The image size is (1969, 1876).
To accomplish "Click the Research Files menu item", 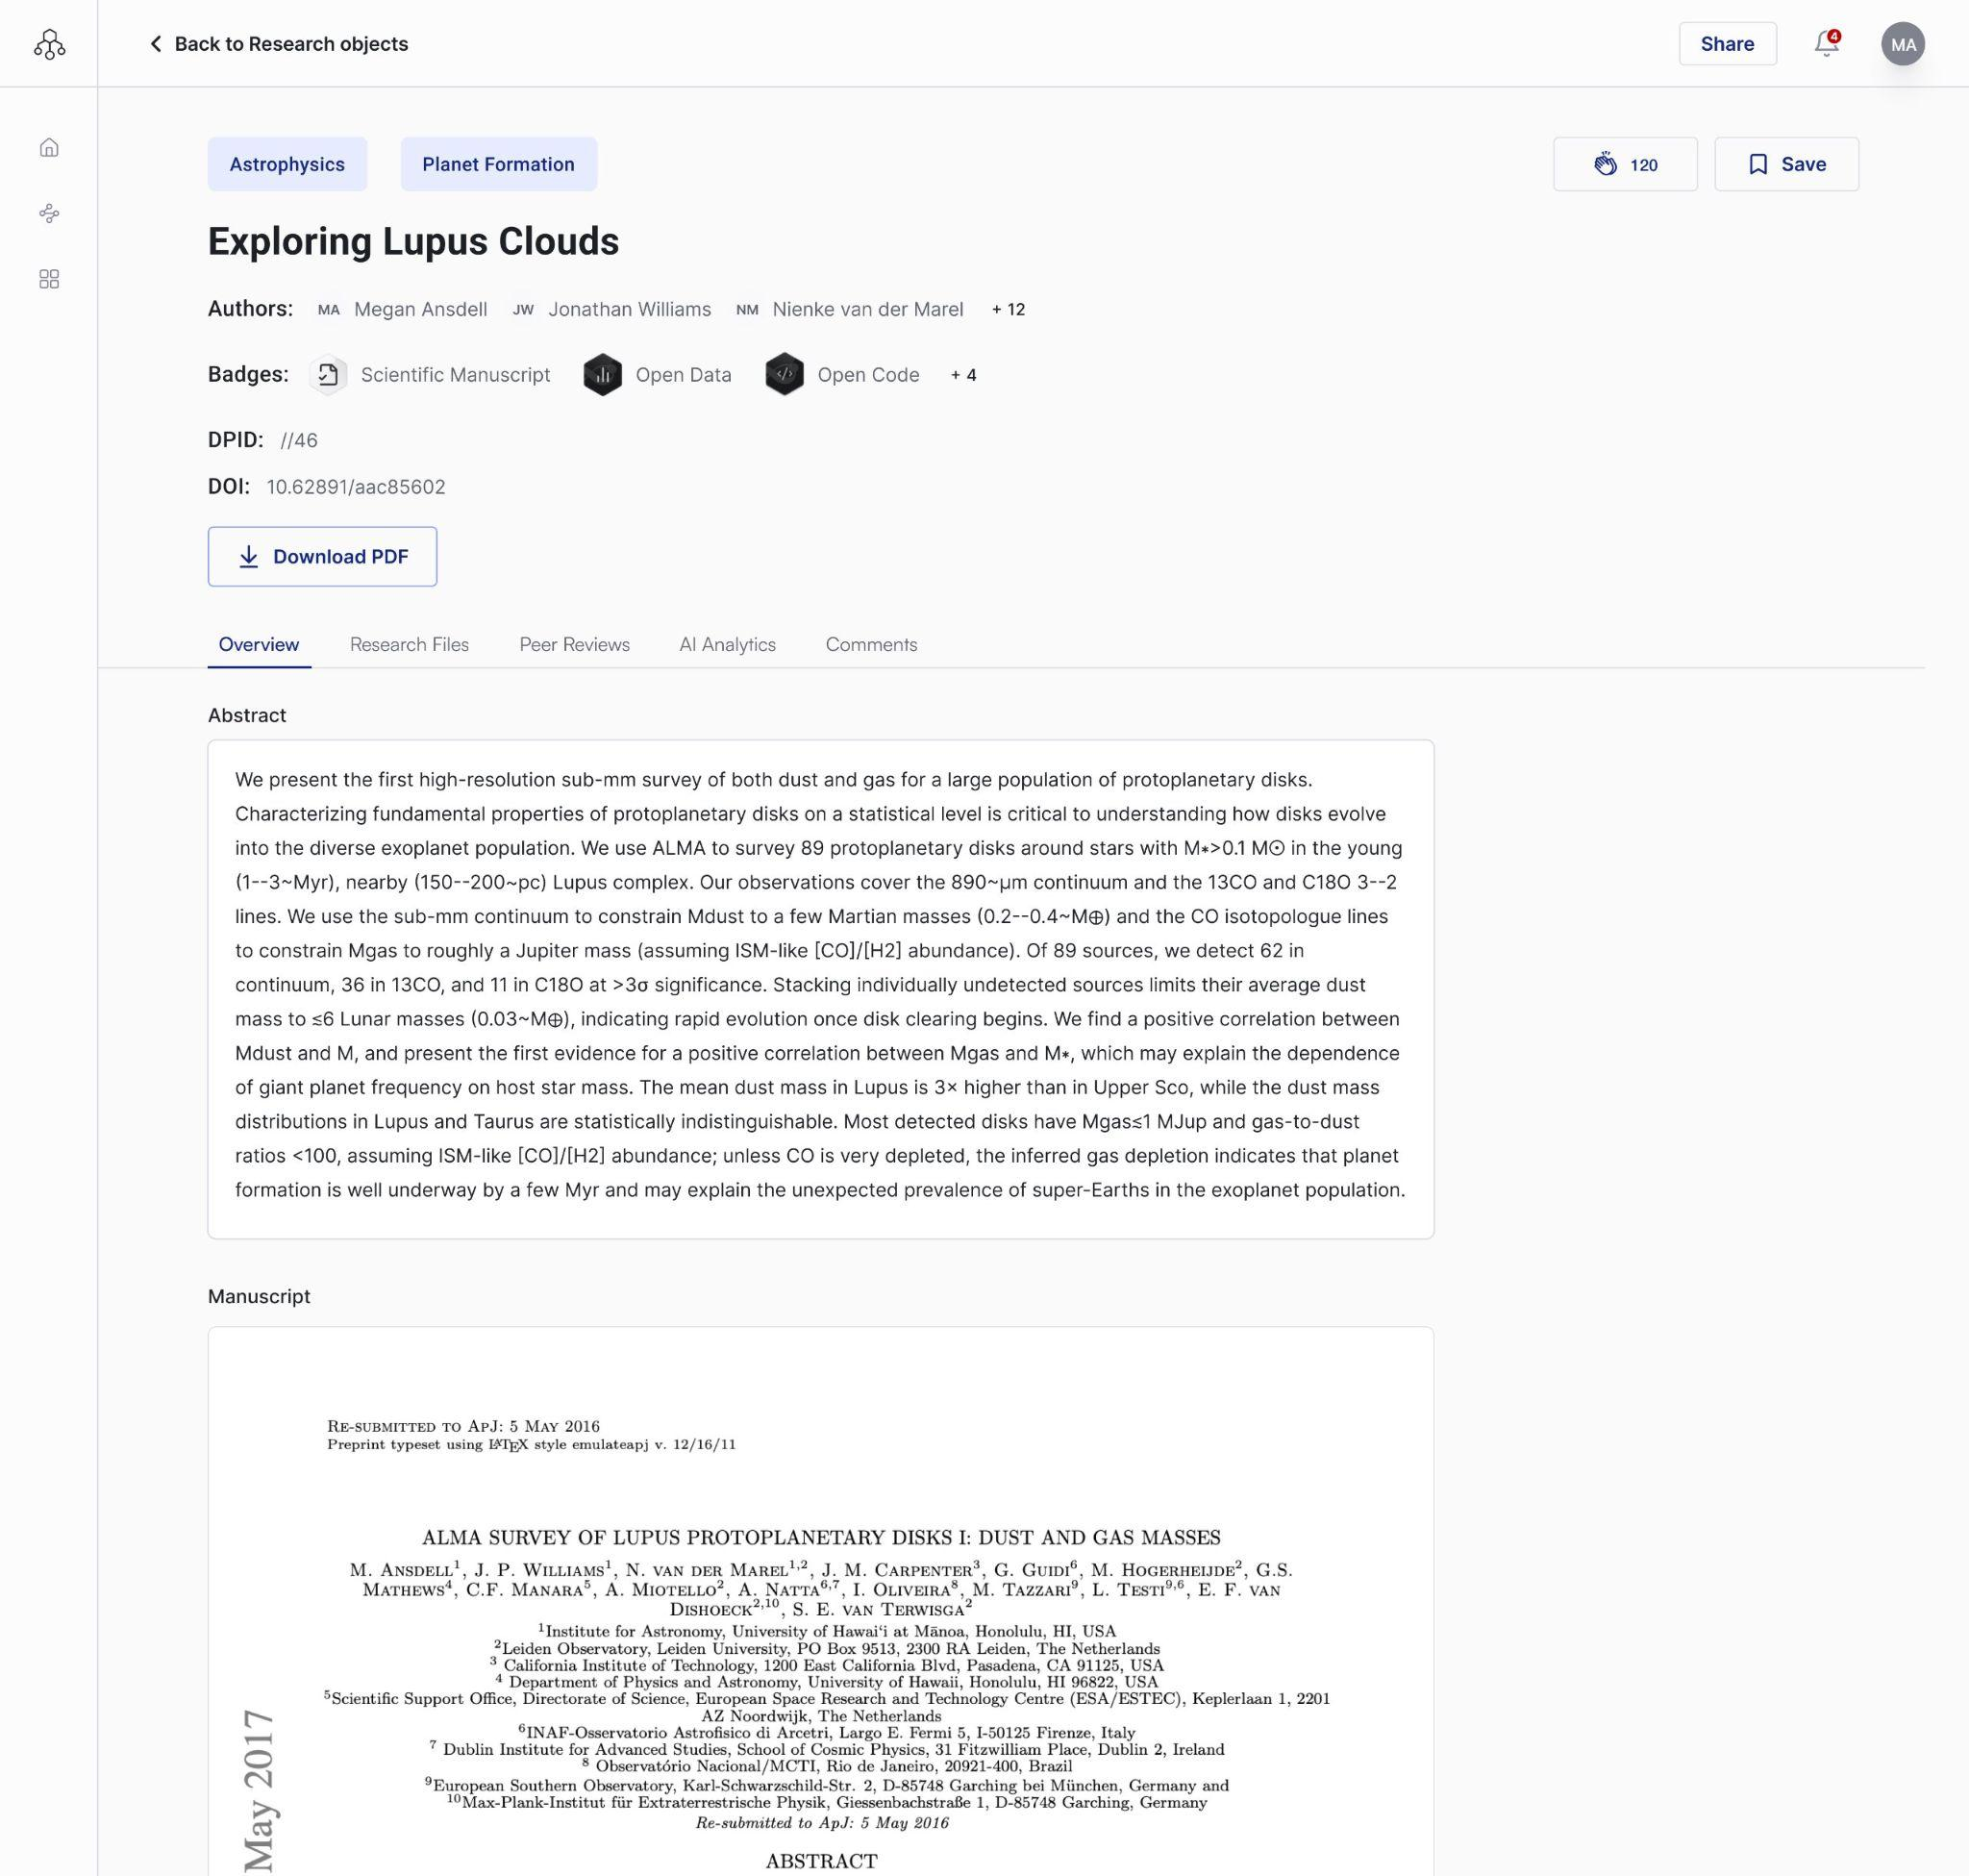I will (410, 643).
